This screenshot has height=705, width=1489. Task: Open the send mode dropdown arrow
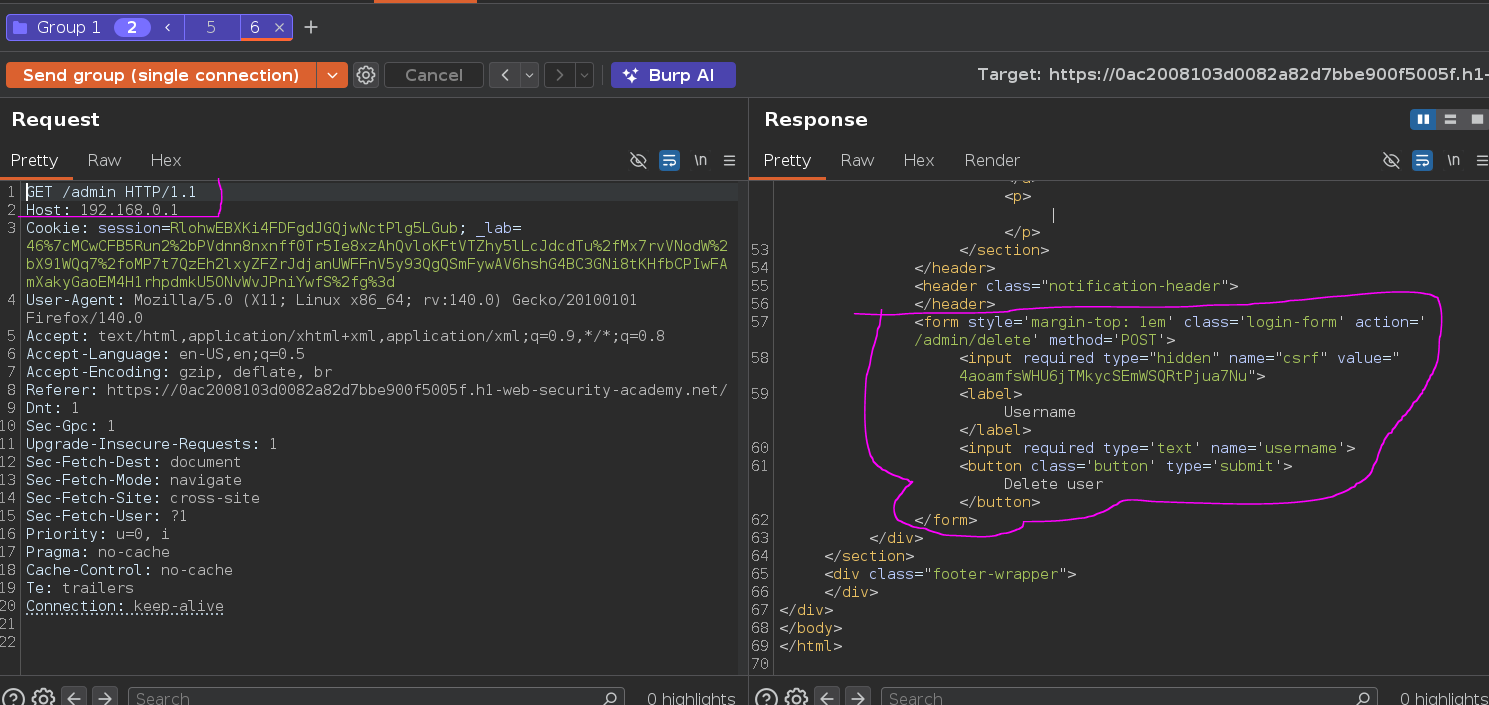[x=332, y=75]
